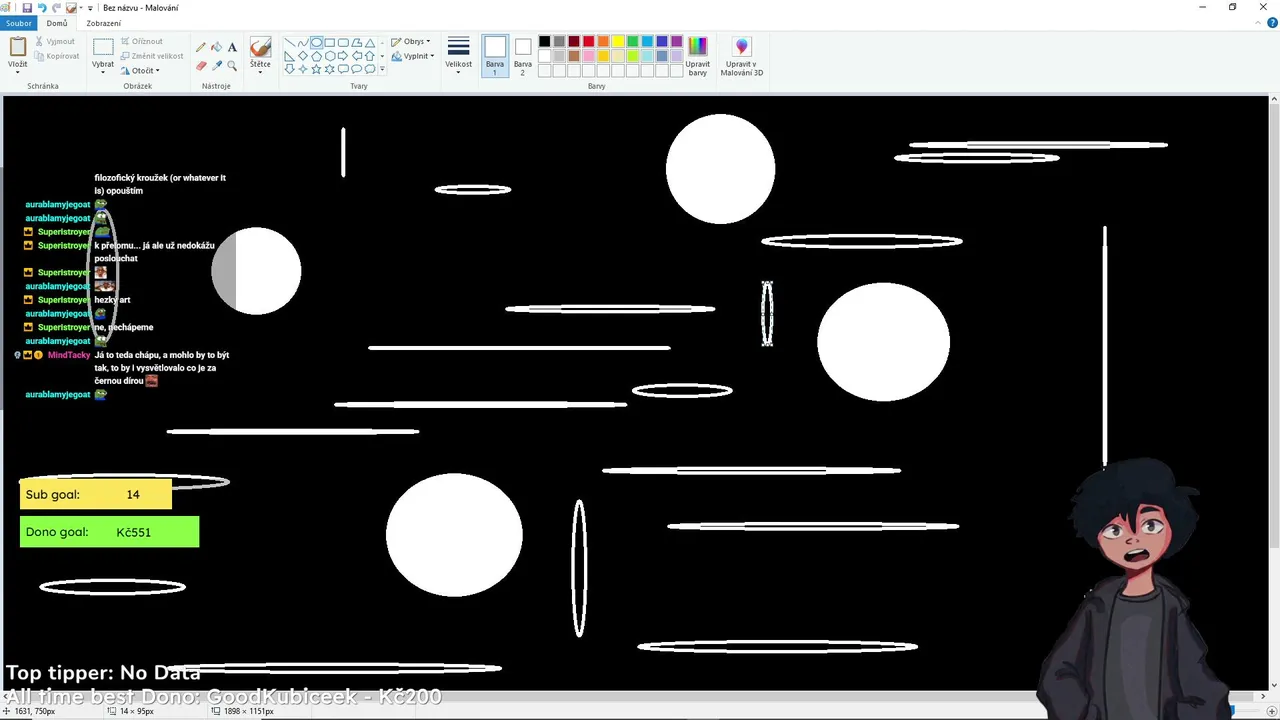Save using the quick access floppy icon
This screenshot has width=1280, height=720.
[x=27, y=7]
